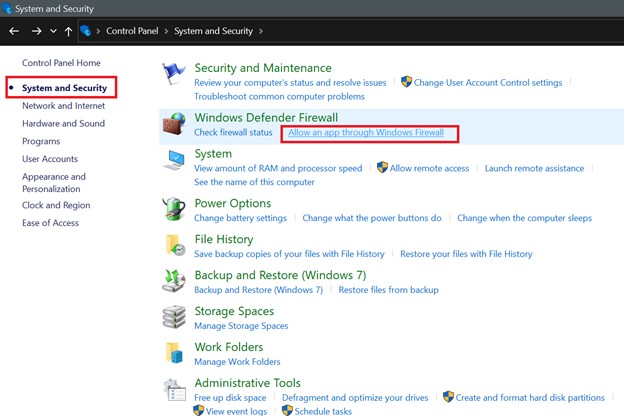Image resolution: width=624 pixels, height=416 pixels.
Task: Click the File History folder icon
Action: coord(175,245)
